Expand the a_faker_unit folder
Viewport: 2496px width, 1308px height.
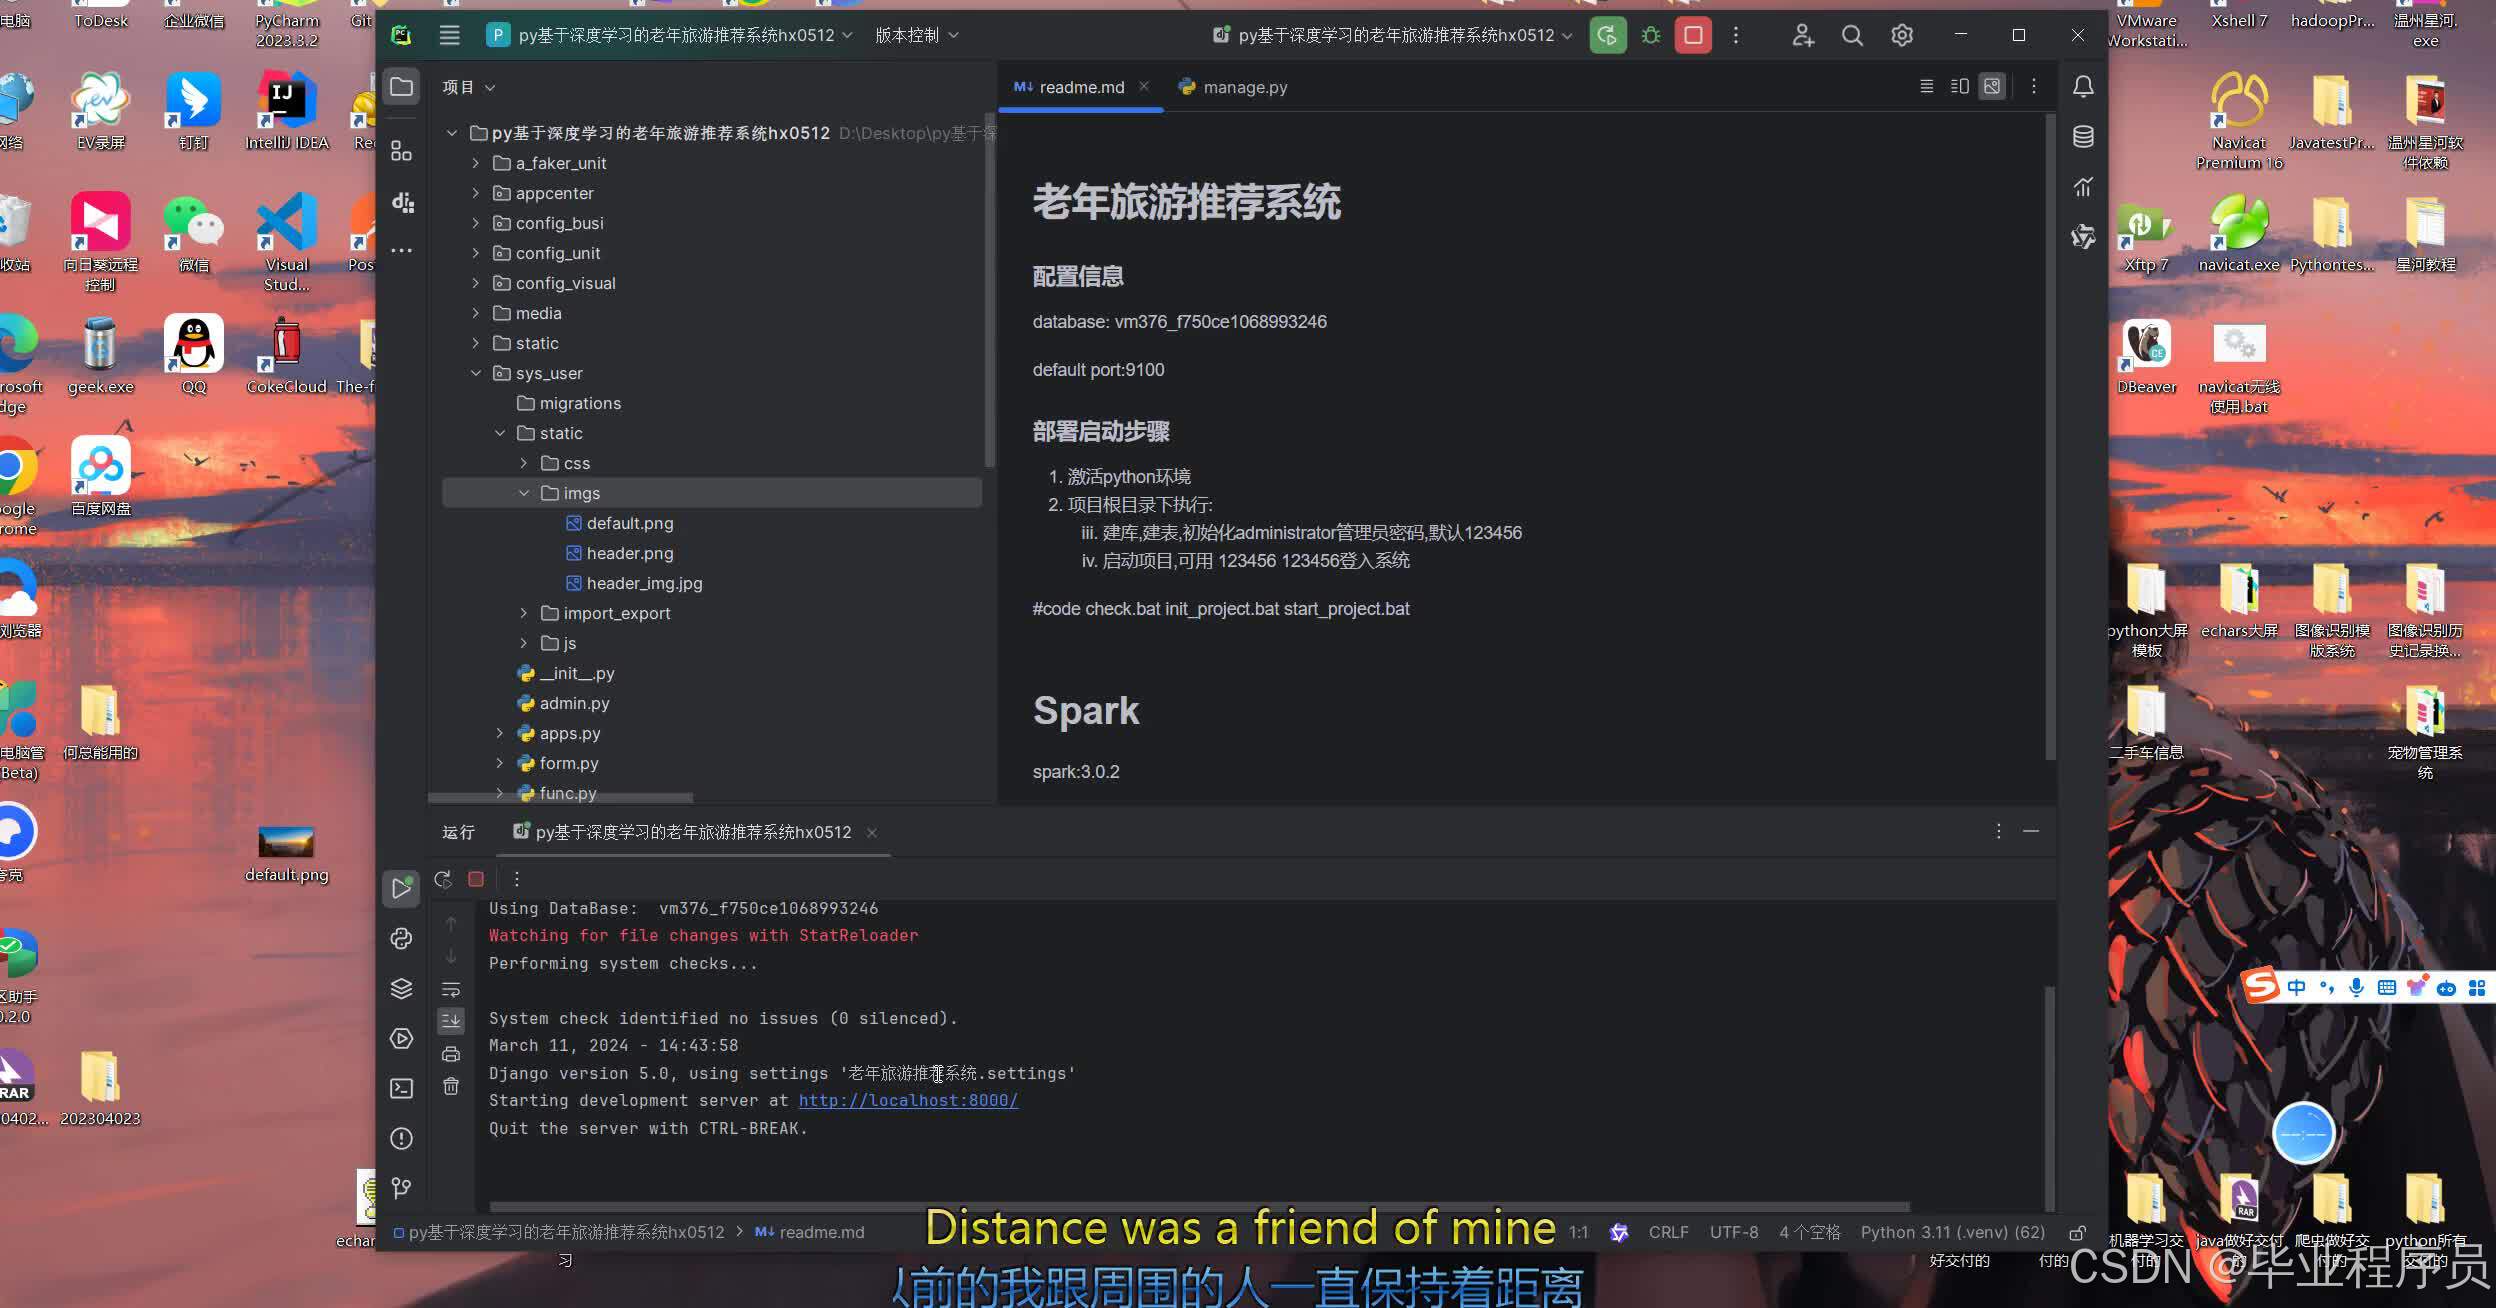[476, 163]
